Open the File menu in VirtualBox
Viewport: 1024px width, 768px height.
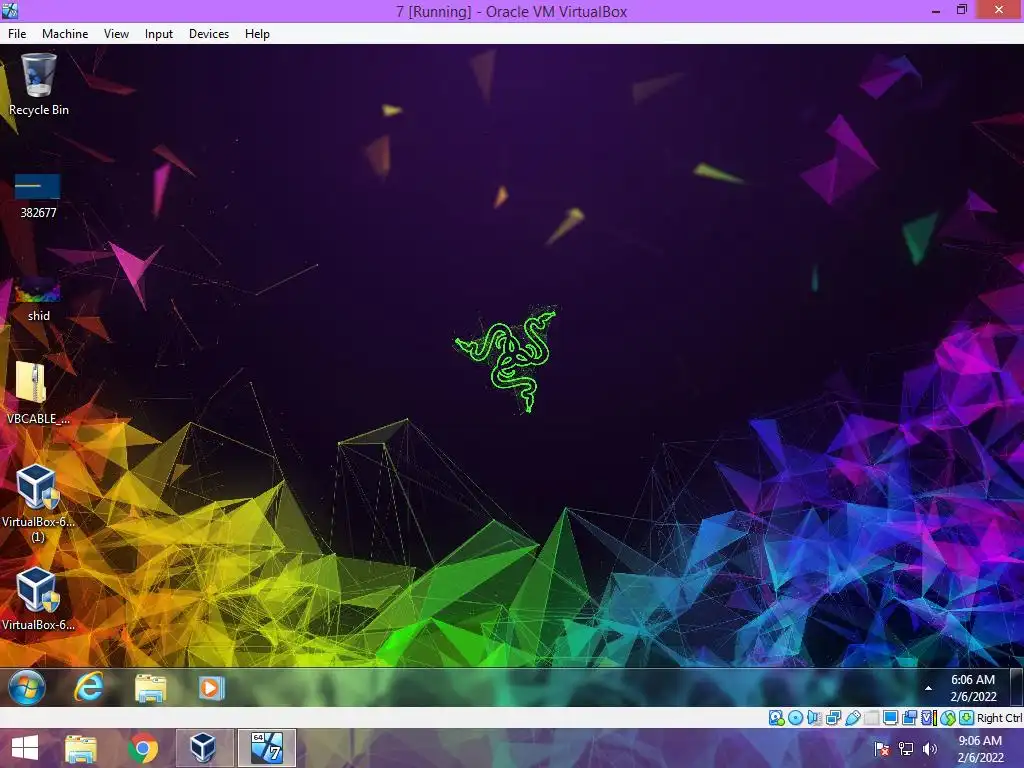[x=17, y=34]
